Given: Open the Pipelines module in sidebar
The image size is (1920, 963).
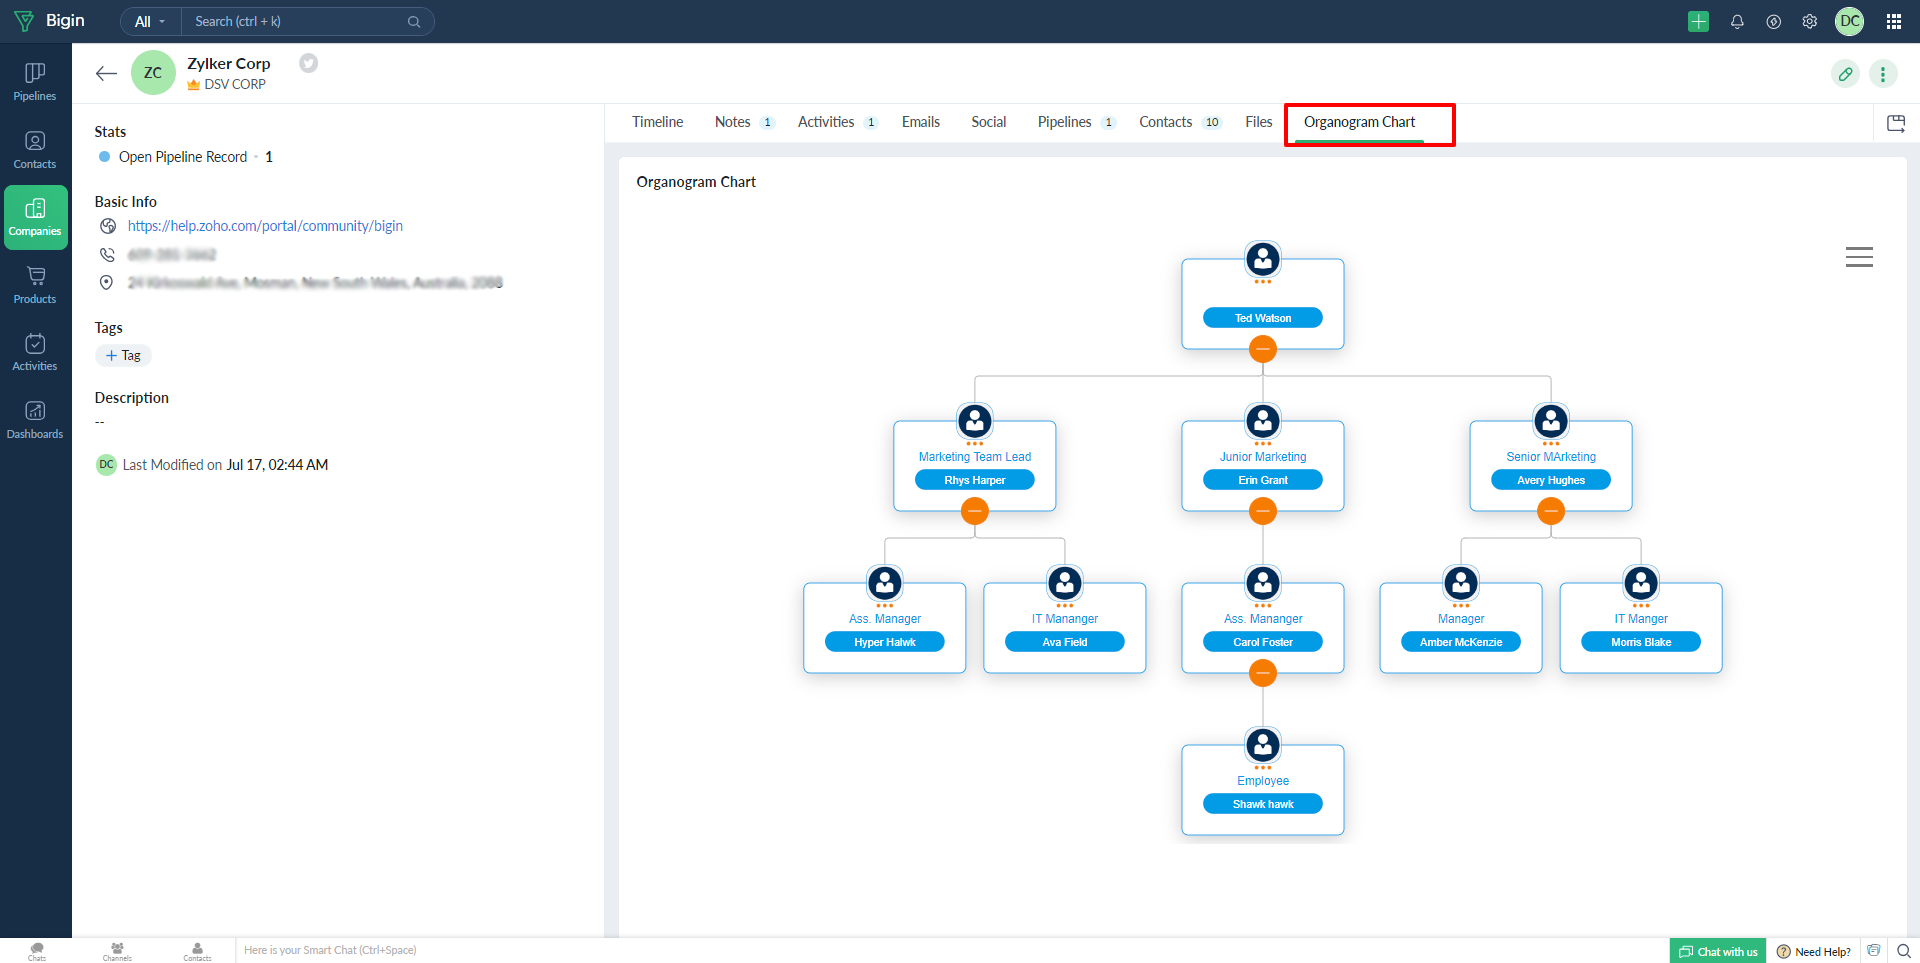Looking at the screenshot, I should 35,82.
